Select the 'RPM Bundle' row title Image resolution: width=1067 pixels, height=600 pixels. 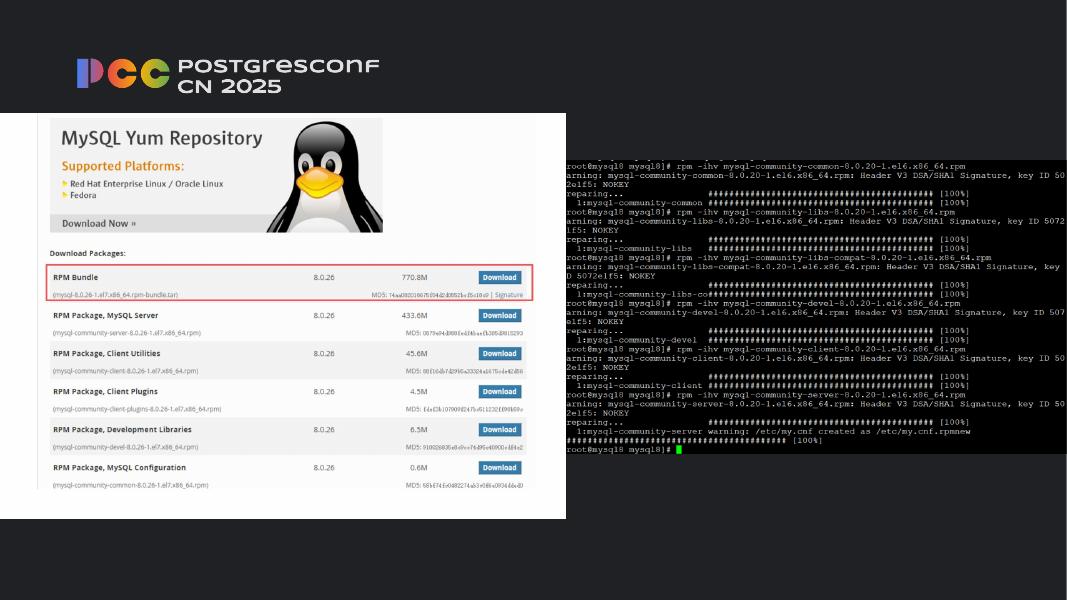[x=76, y=278]
